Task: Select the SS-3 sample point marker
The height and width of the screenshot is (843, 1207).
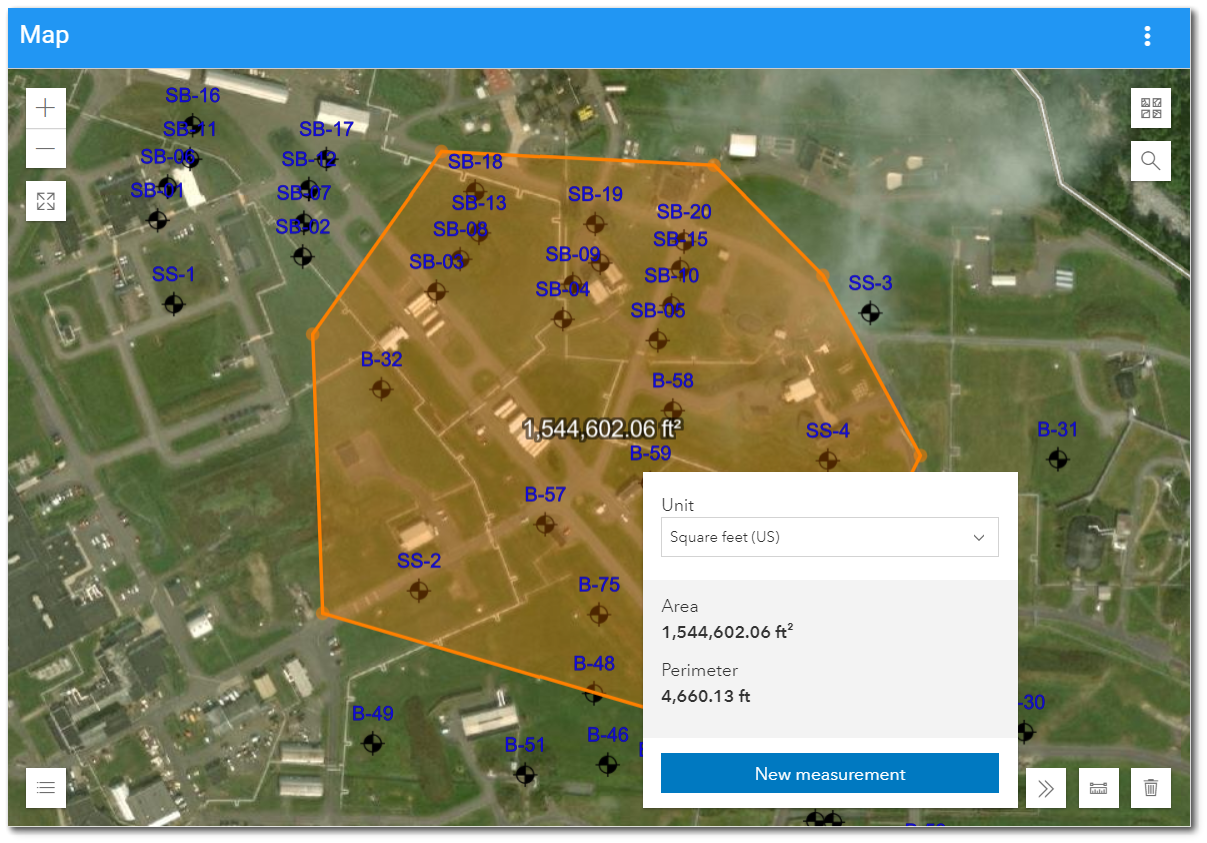Action: point(869,313)
